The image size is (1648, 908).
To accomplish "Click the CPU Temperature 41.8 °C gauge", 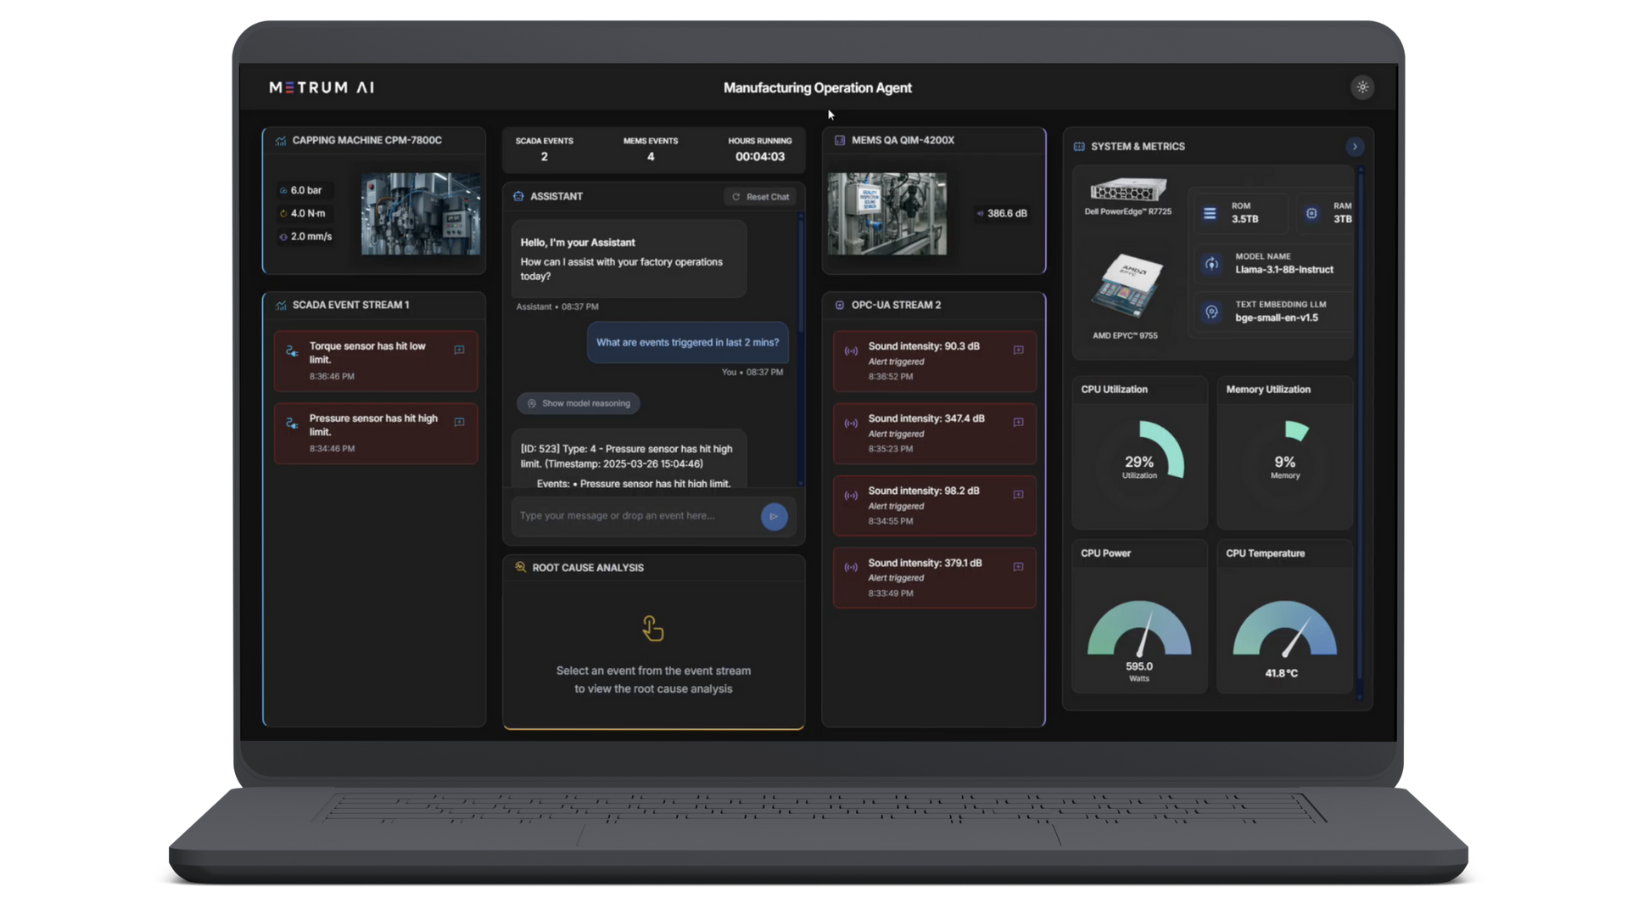I will click(1285, 628).
